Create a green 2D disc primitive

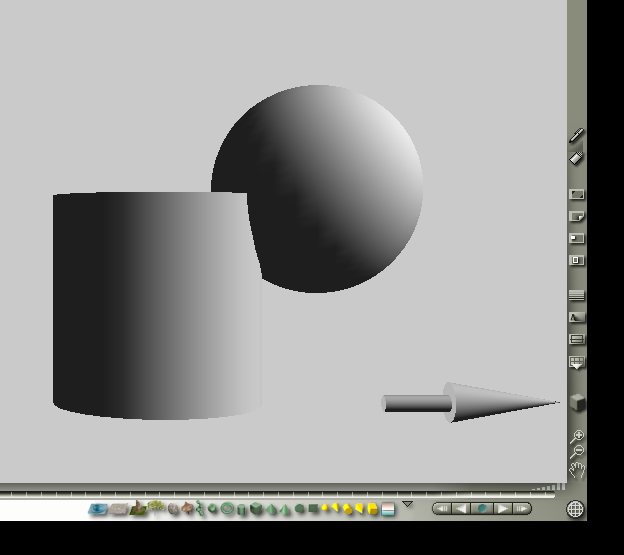click(299, 508)
